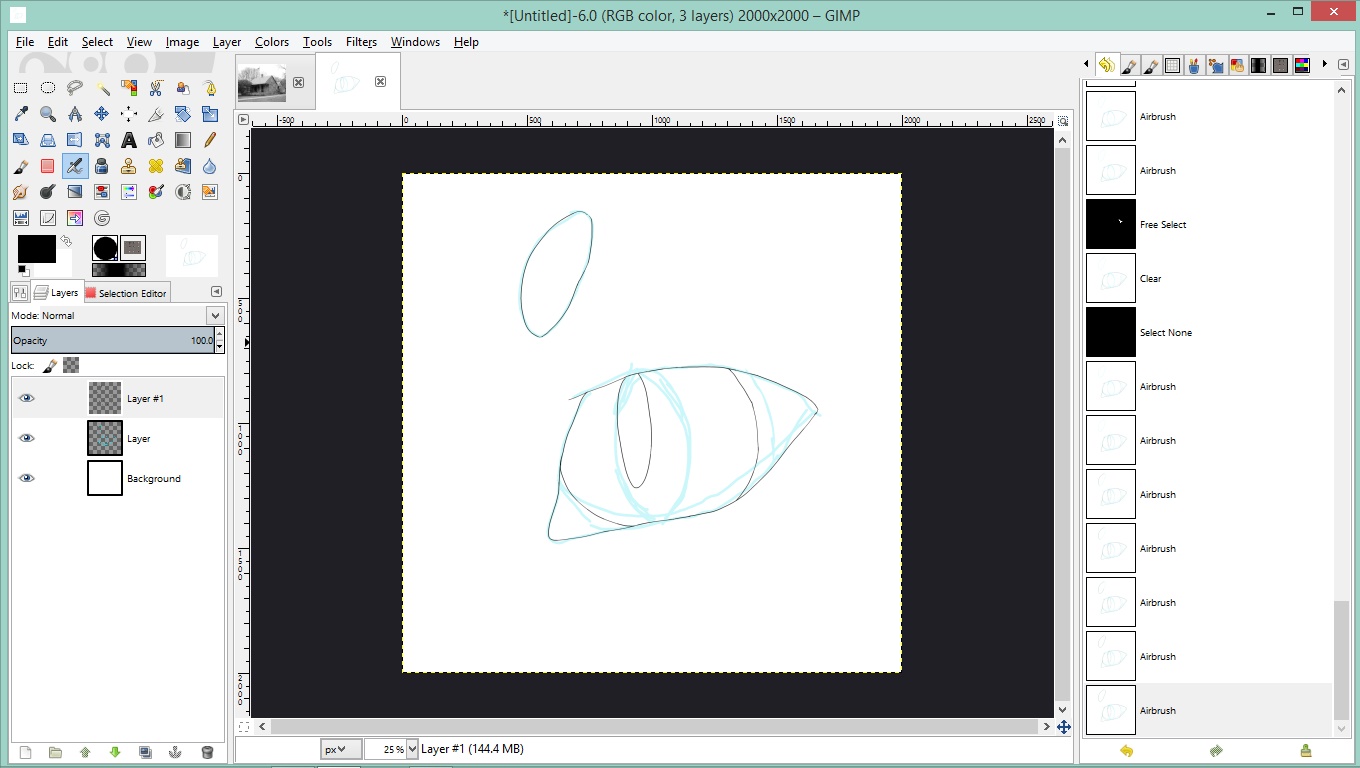Click the canvas navigation cross icon
The image size is (1360, 768).
[x=1063, y=727]
